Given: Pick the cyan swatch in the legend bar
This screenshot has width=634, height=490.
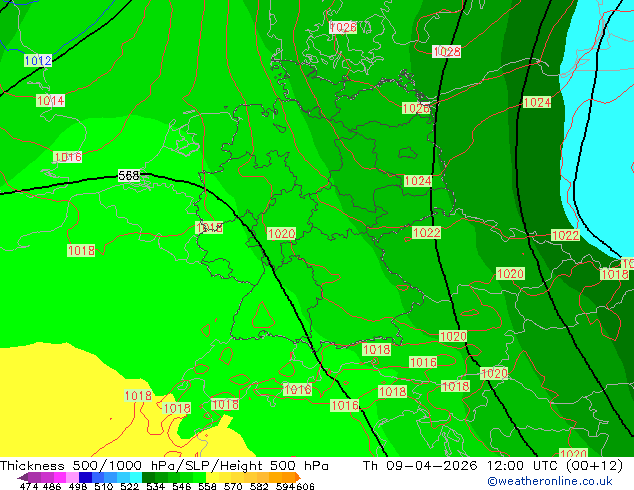Looking at the screenshot, I should click(136, 477).
